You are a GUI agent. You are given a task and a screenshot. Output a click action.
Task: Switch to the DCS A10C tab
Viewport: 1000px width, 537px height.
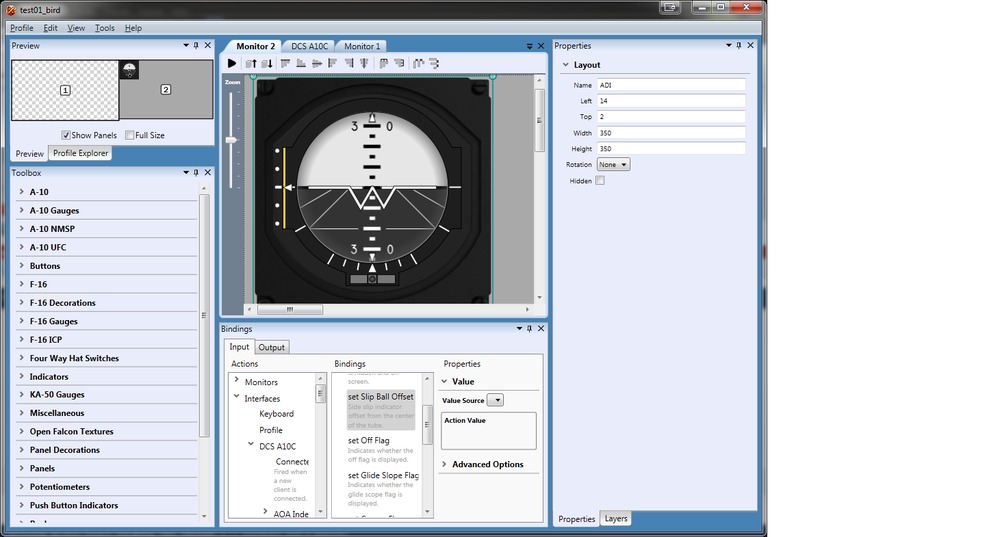click(309, 46)
